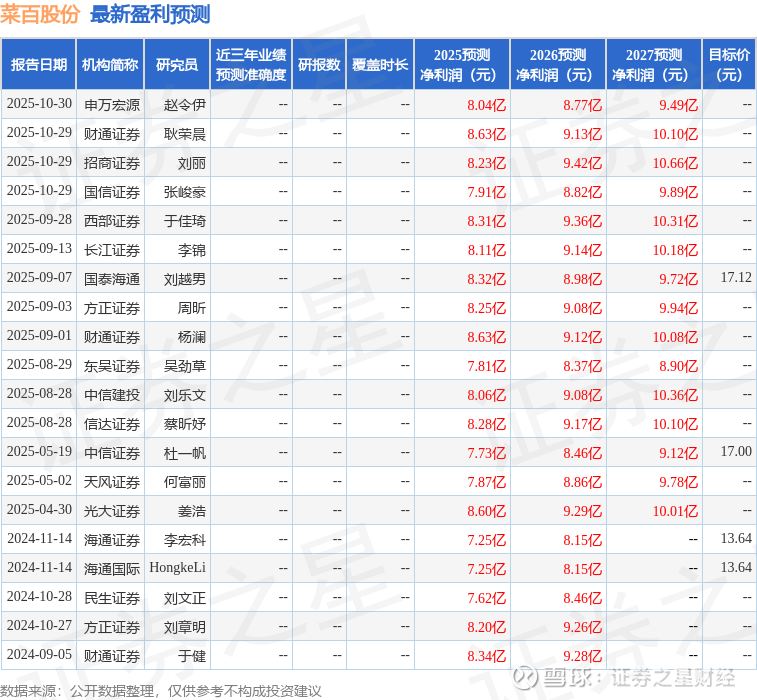
Task: Click the 报告日期 column header
Action: click(x=39, y=64)
